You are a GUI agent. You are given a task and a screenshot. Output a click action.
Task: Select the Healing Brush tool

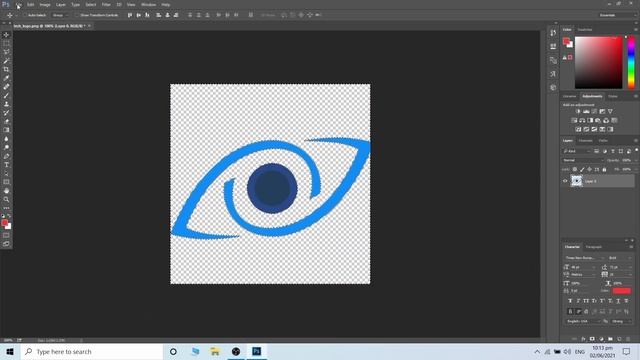(6, 87)
